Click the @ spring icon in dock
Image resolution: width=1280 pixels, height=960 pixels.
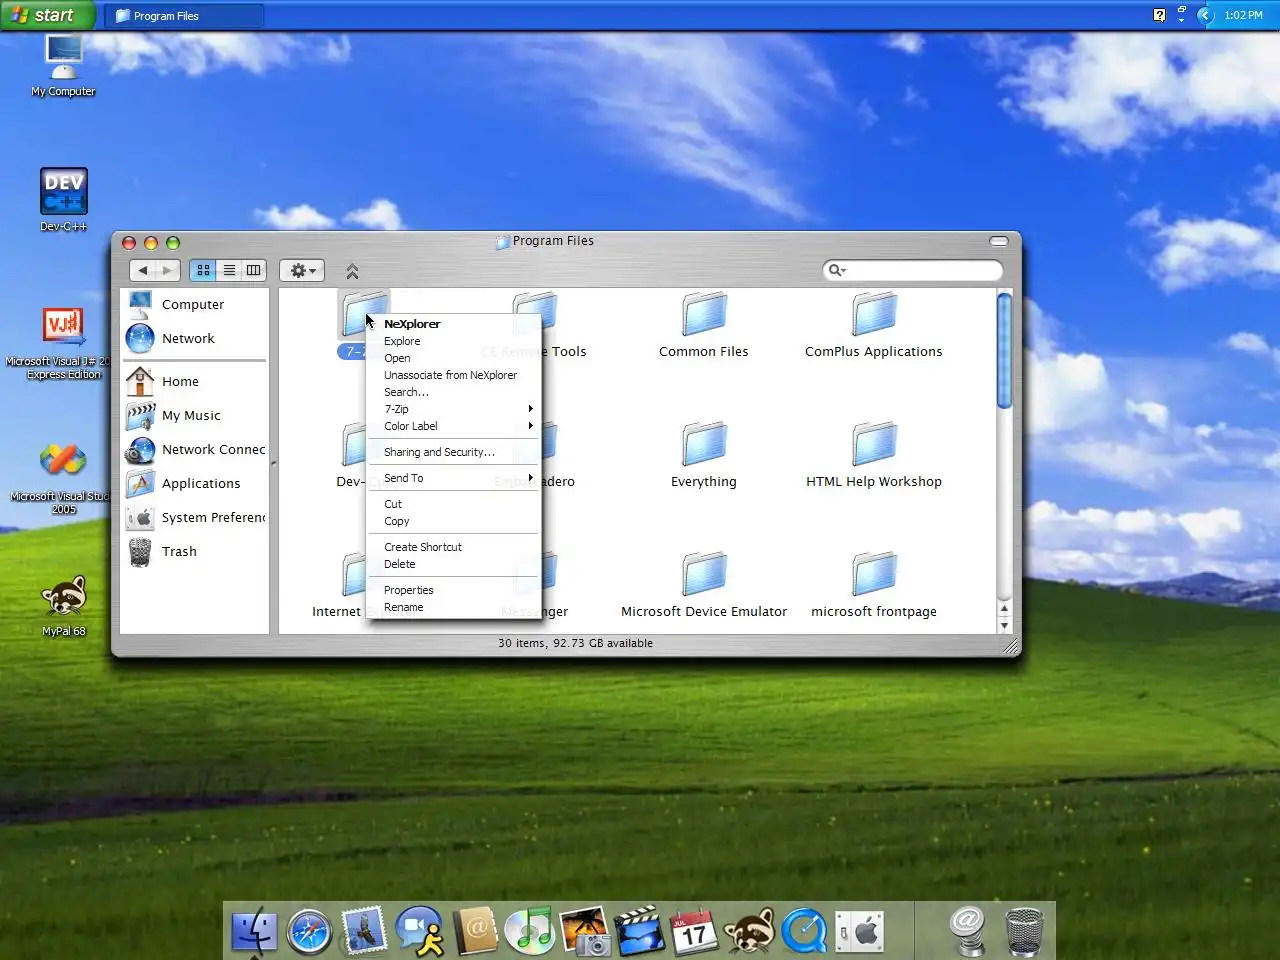(x=967, y=931)
